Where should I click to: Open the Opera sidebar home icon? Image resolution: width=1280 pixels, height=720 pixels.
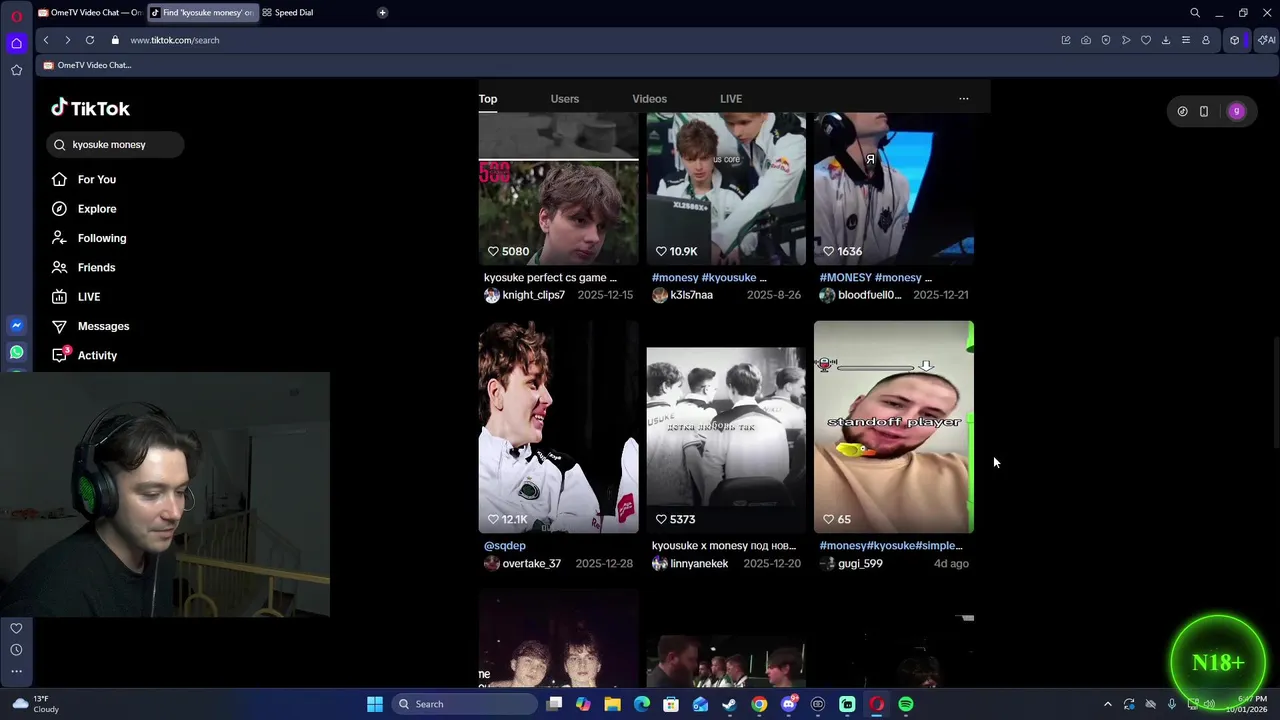tap(16, 43)
